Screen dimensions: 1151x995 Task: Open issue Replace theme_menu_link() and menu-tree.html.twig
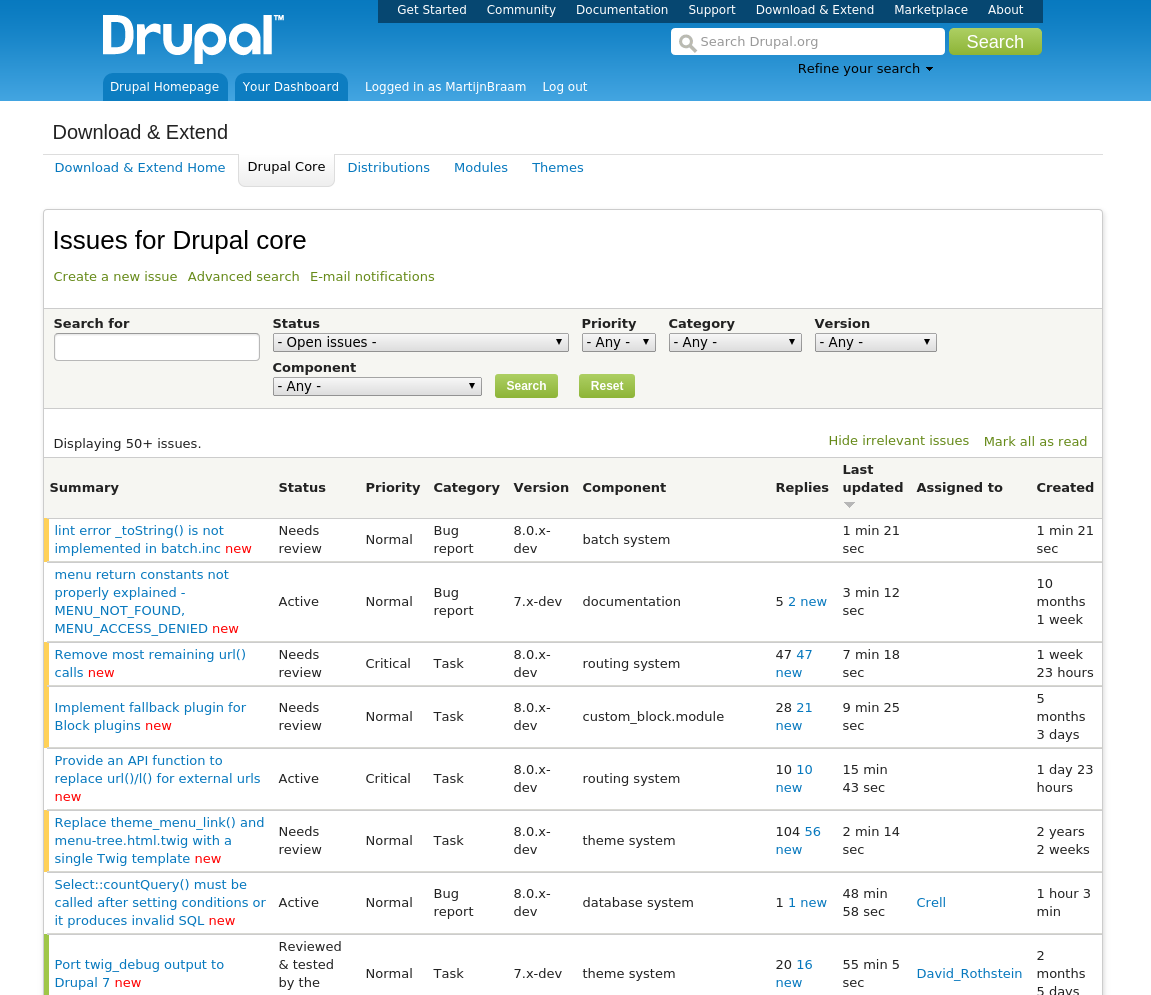pos(159,841)
